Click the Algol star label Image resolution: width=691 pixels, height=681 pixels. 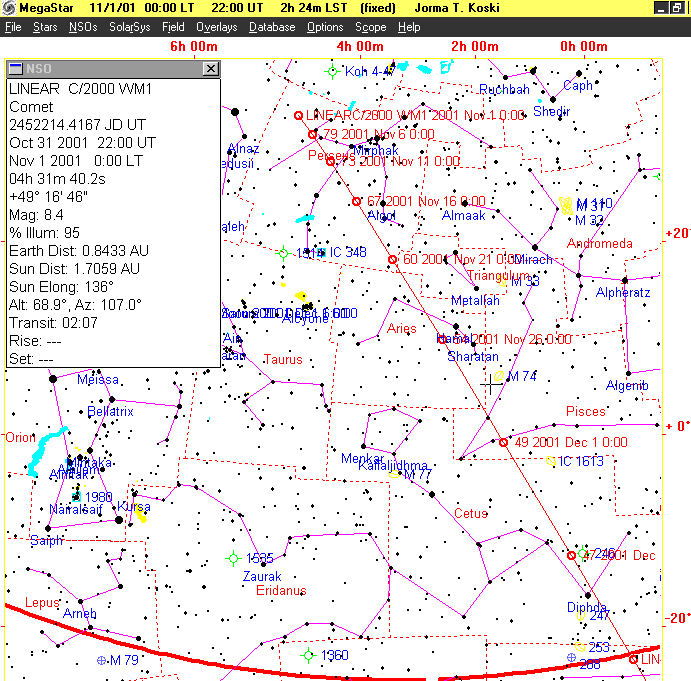(381, 216)
